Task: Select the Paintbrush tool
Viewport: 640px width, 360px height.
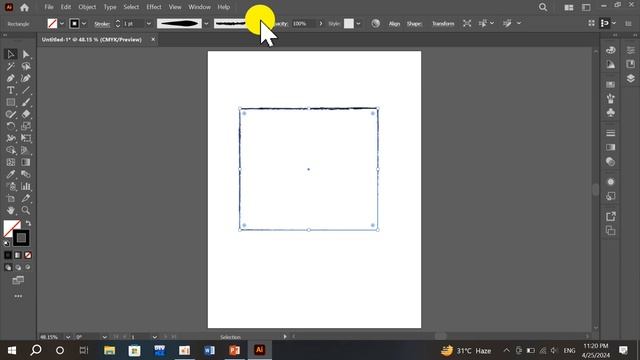Action: (26, 102)
